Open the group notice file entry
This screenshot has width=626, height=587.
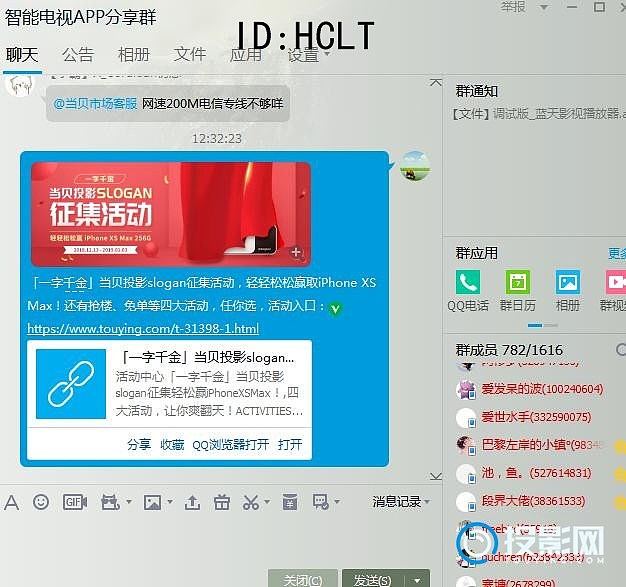(537, 114)
